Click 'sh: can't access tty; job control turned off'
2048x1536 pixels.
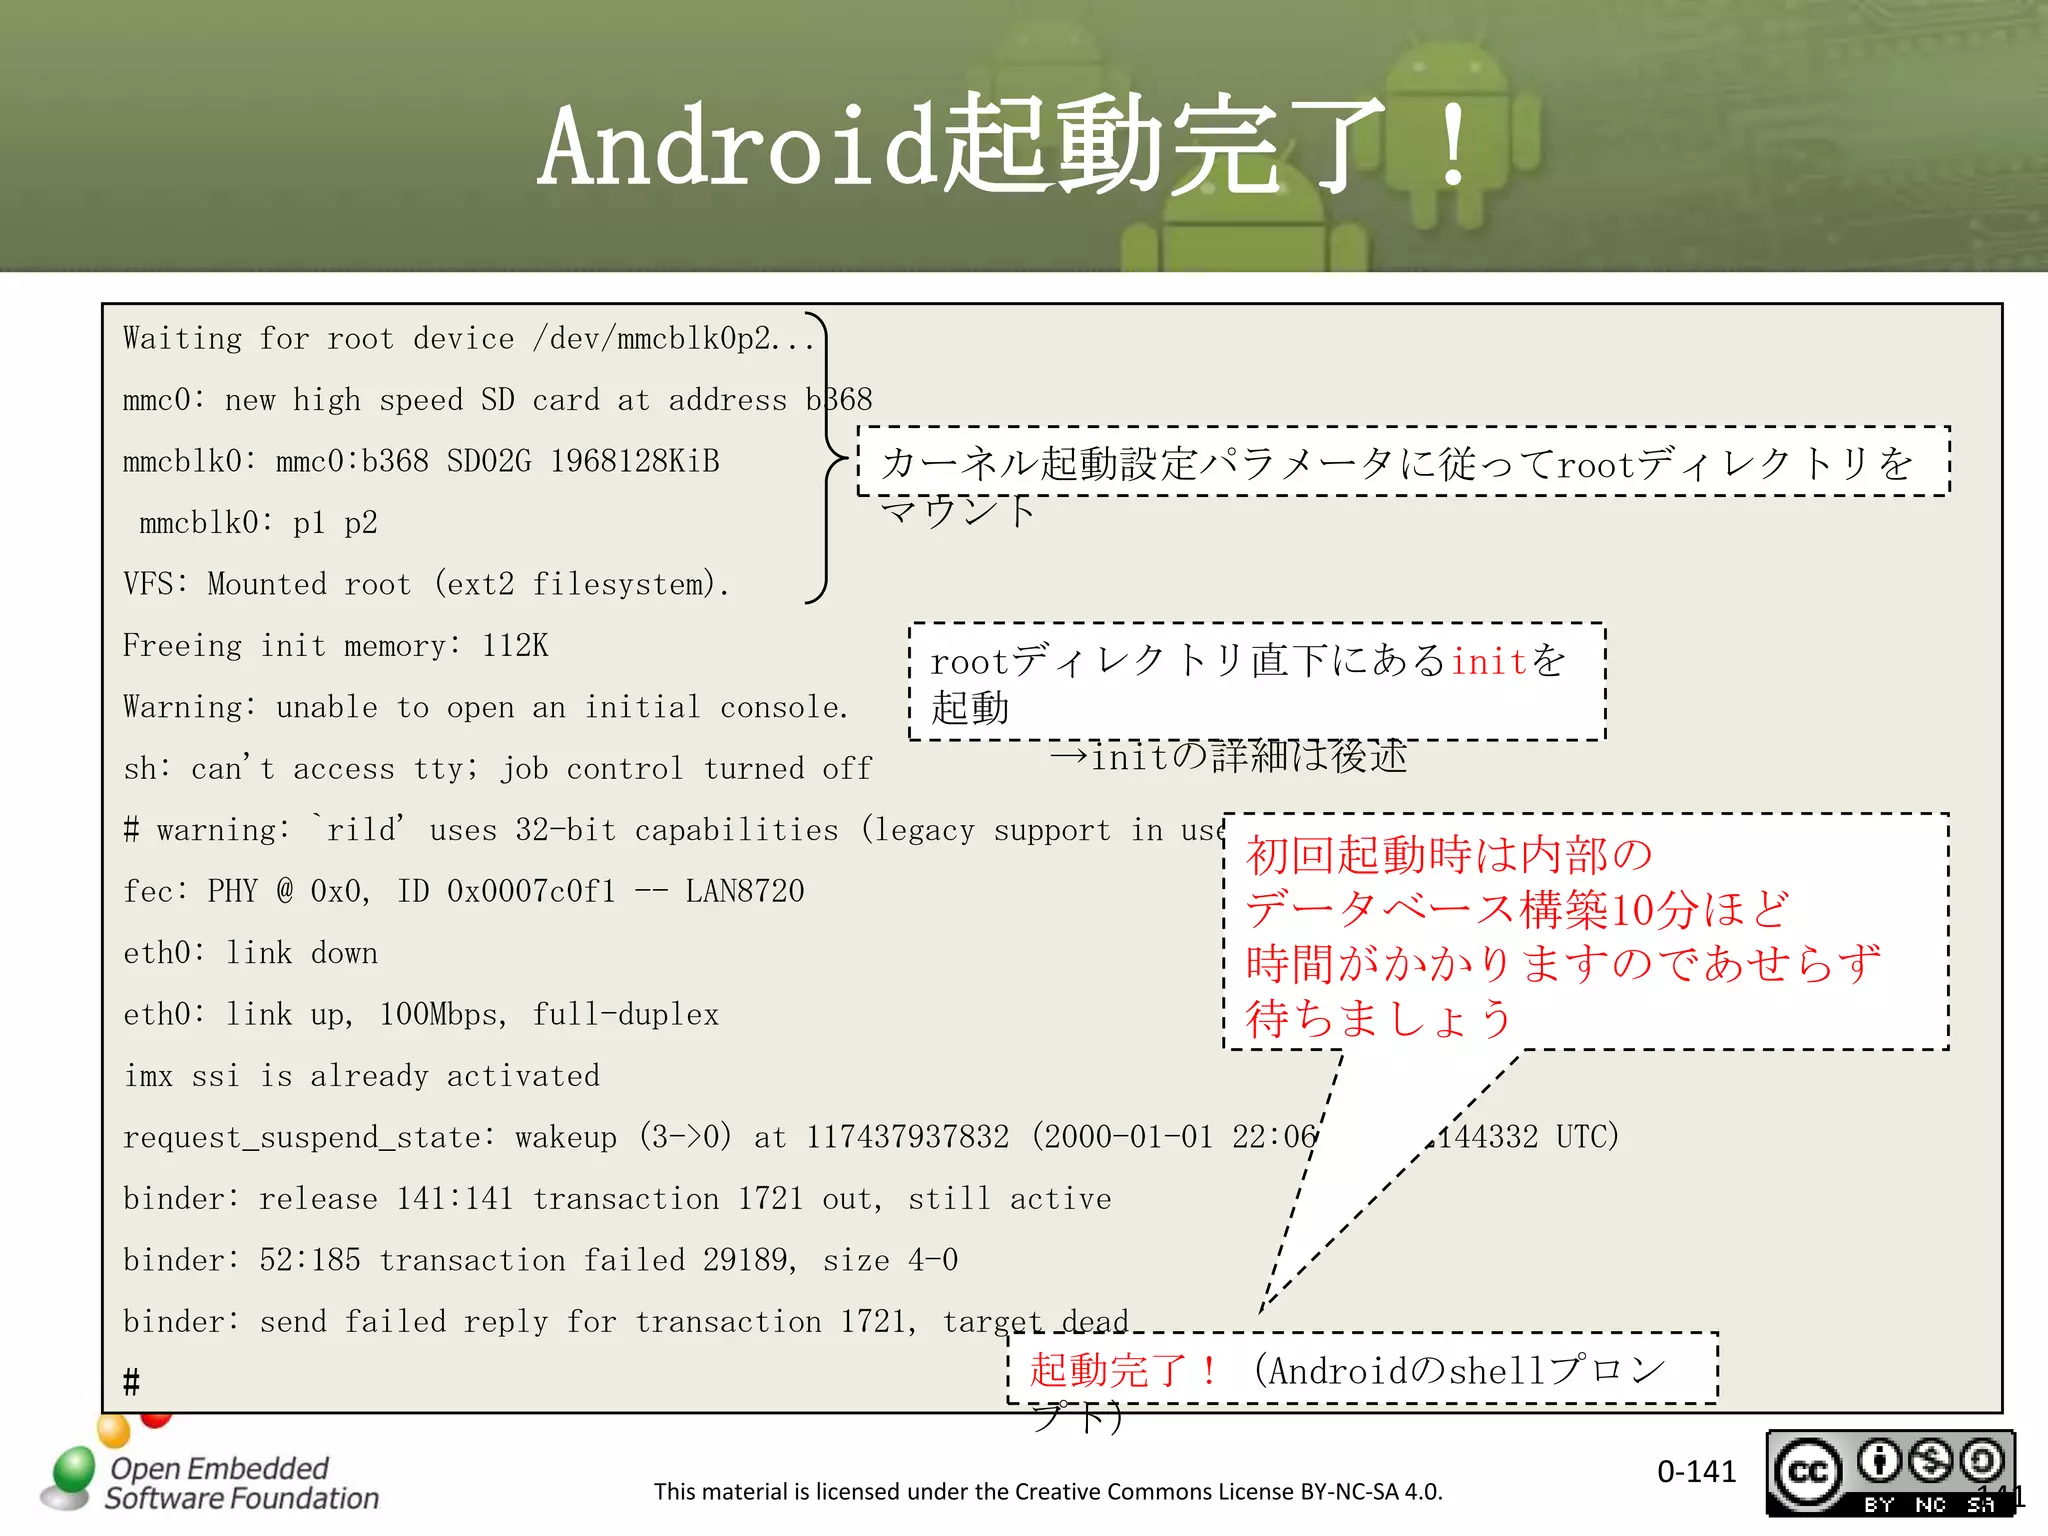point(497,768)
